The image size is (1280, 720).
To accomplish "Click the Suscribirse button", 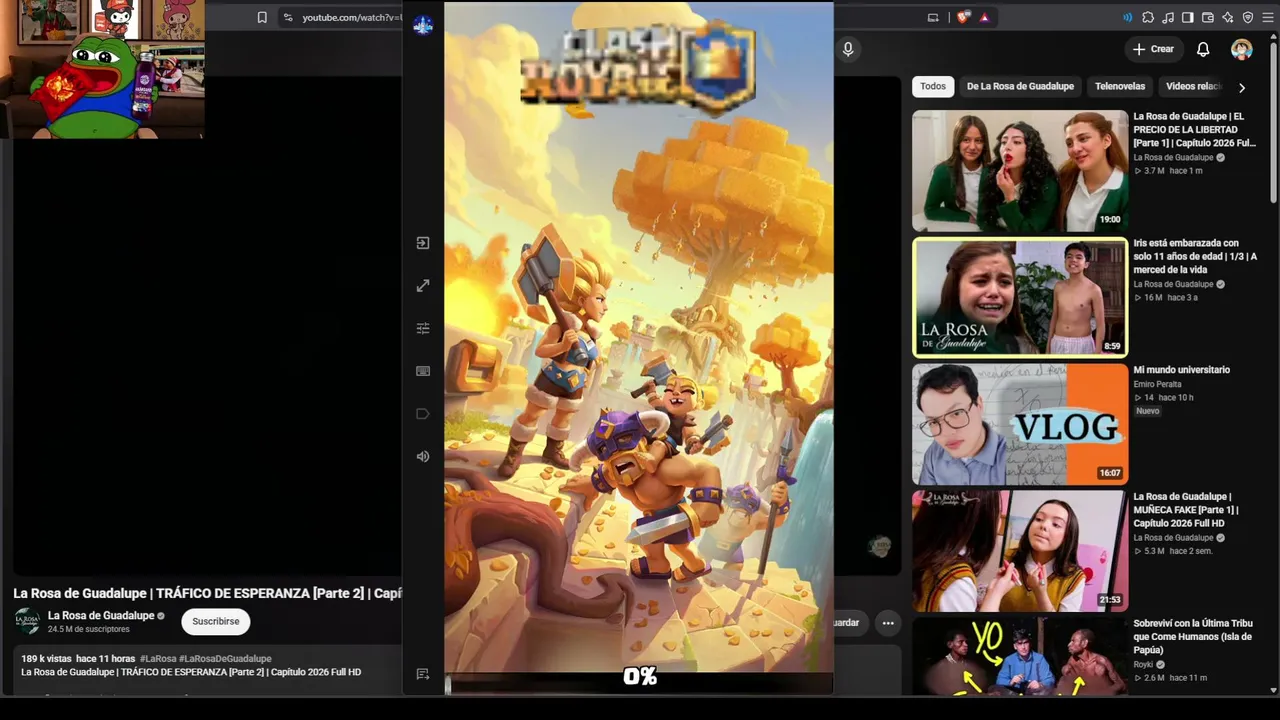I will coord(216,621).
